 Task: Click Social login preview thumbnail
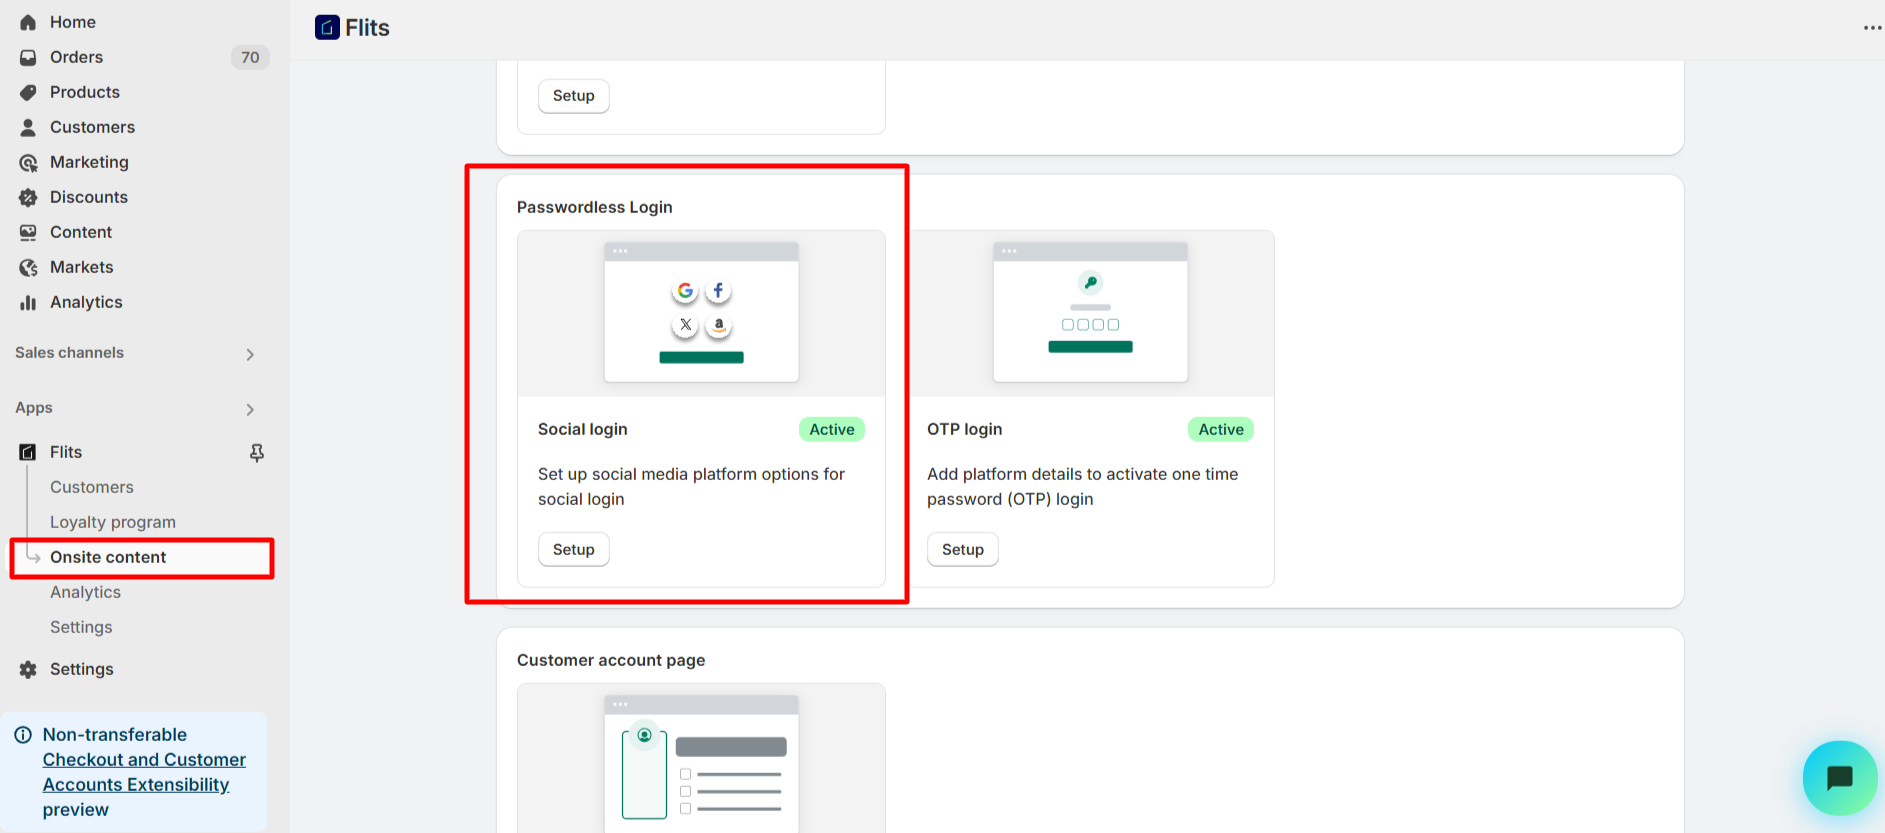click(701, 312)
